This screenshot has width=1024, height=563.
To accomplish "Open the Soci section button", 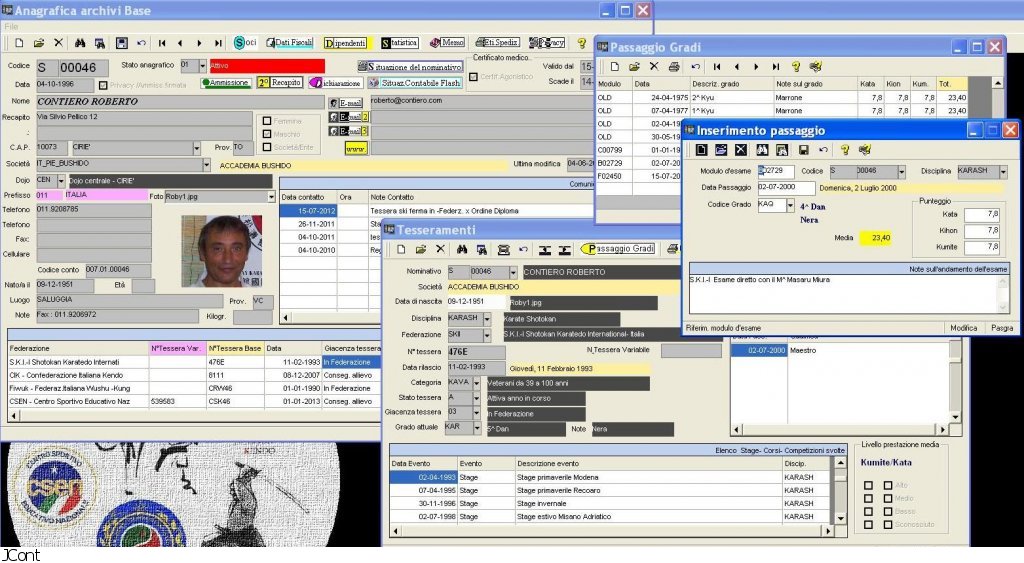I will pyautogui.click(x=246, y=43).
